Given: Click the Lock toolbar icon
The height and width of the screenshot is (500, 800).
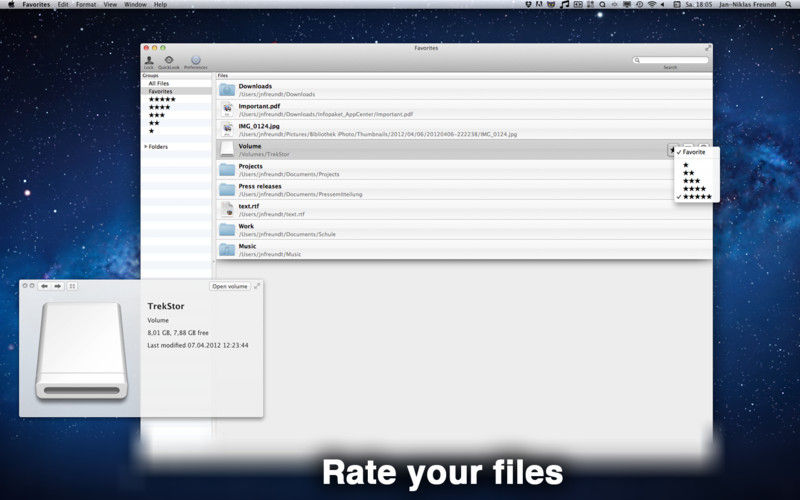Looking at the screenshot, I should tap(149, 60).
